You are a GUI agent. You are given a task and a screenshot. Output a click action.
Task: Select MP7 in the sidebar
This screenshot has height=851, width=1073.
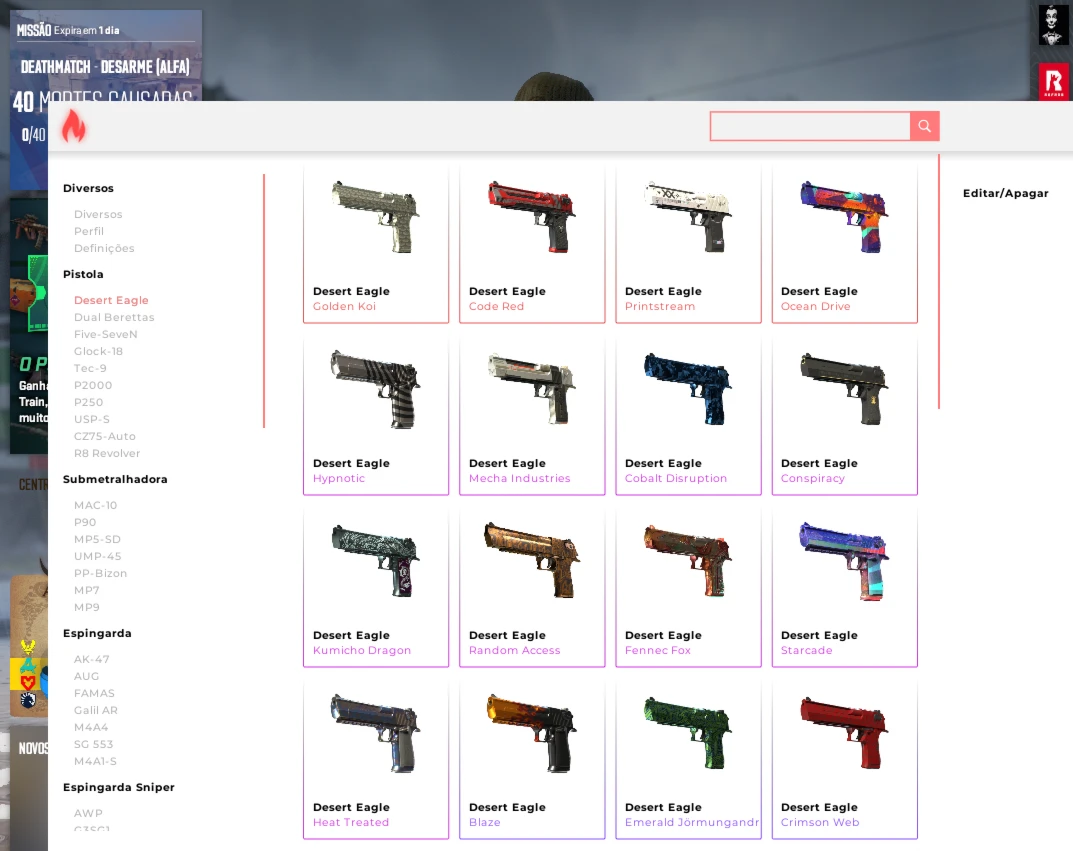click(x=86, y=590)
